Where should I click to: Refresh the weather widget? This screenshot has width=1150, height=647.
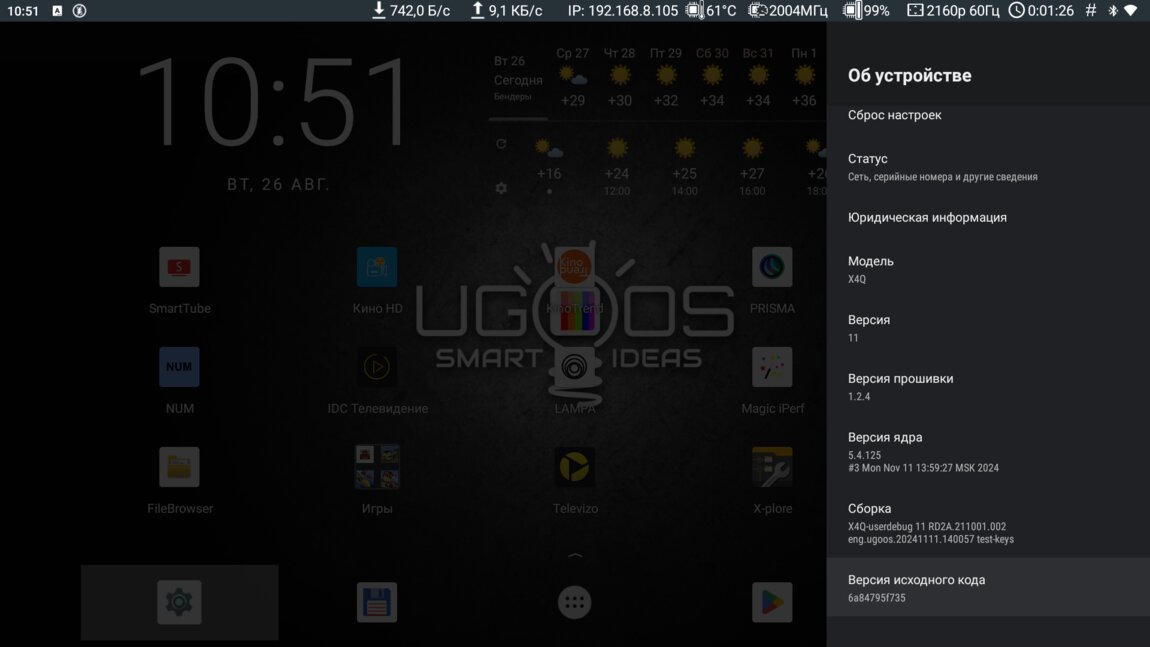click(501, 144)
